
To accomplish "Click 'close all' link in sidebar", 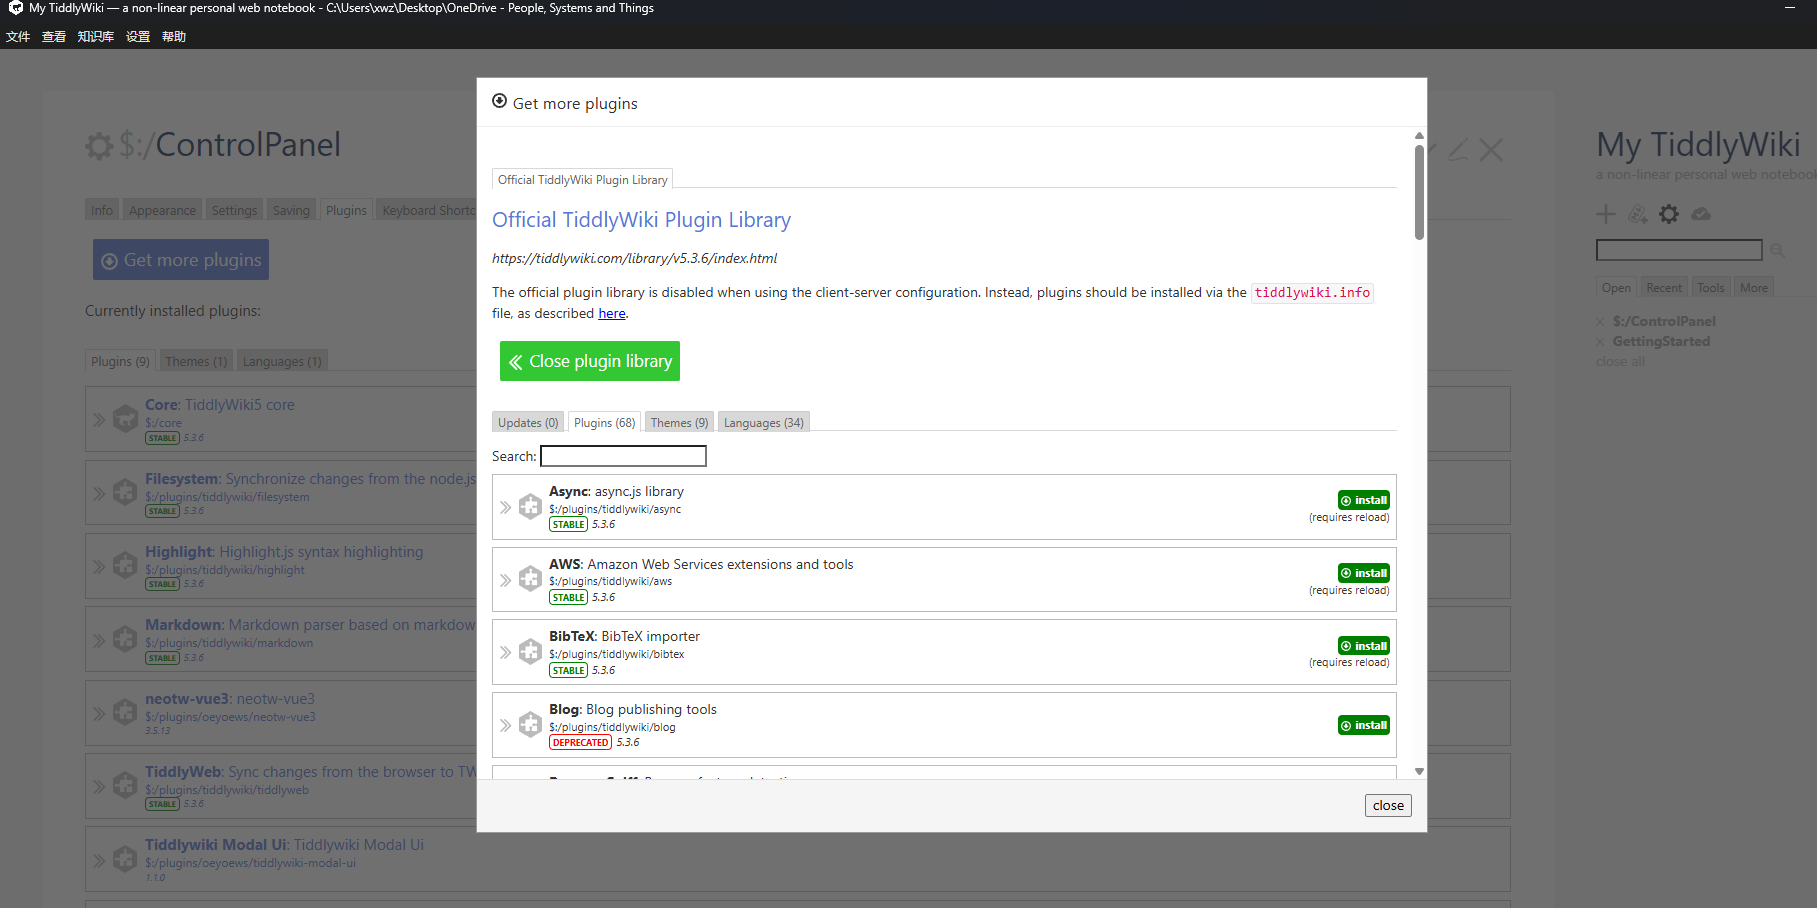I will [1620, 361].
